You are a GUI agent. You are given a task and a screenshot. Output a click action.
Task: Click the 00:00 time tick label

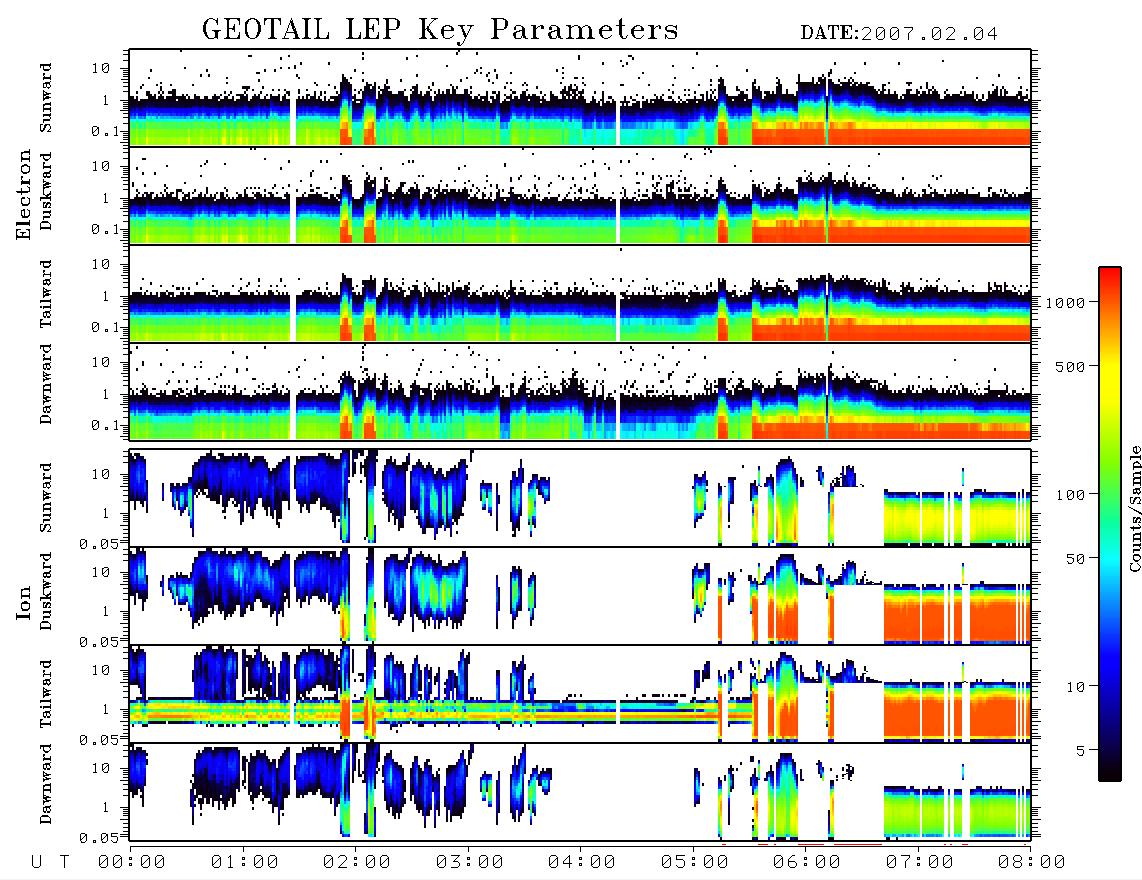132,863
